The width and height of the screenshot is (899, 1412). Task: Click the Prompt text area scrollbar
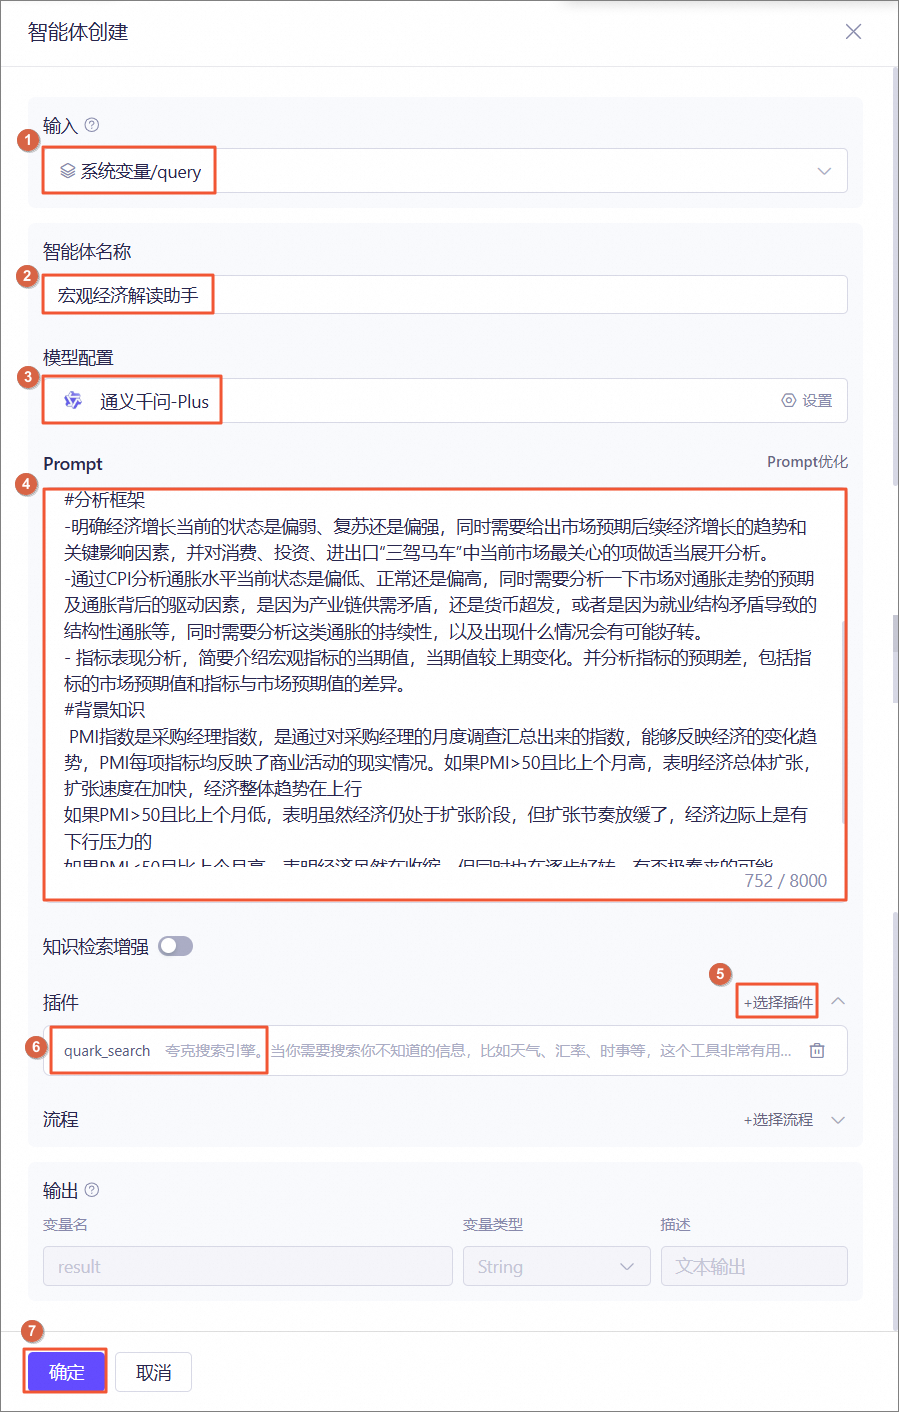843,720
